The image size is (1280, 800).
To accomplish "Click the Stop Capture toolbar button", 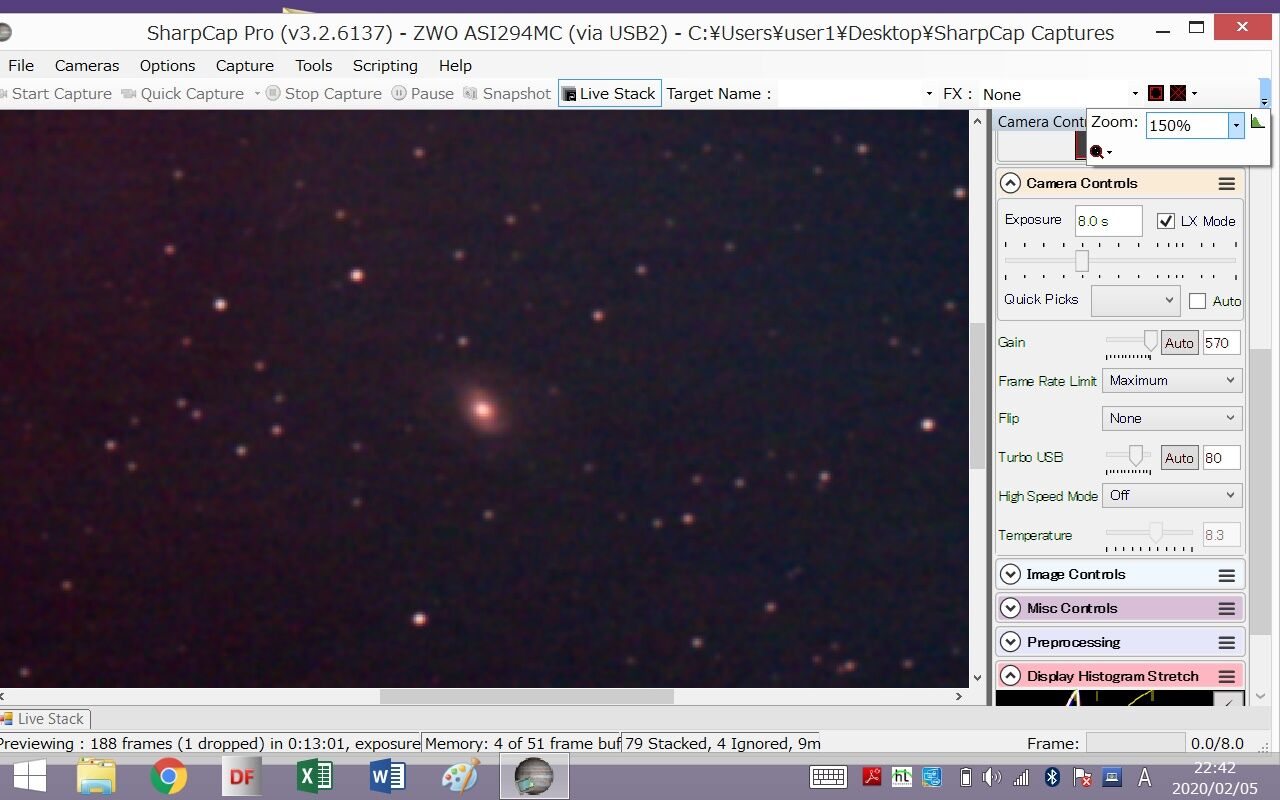I will point(324,93).
